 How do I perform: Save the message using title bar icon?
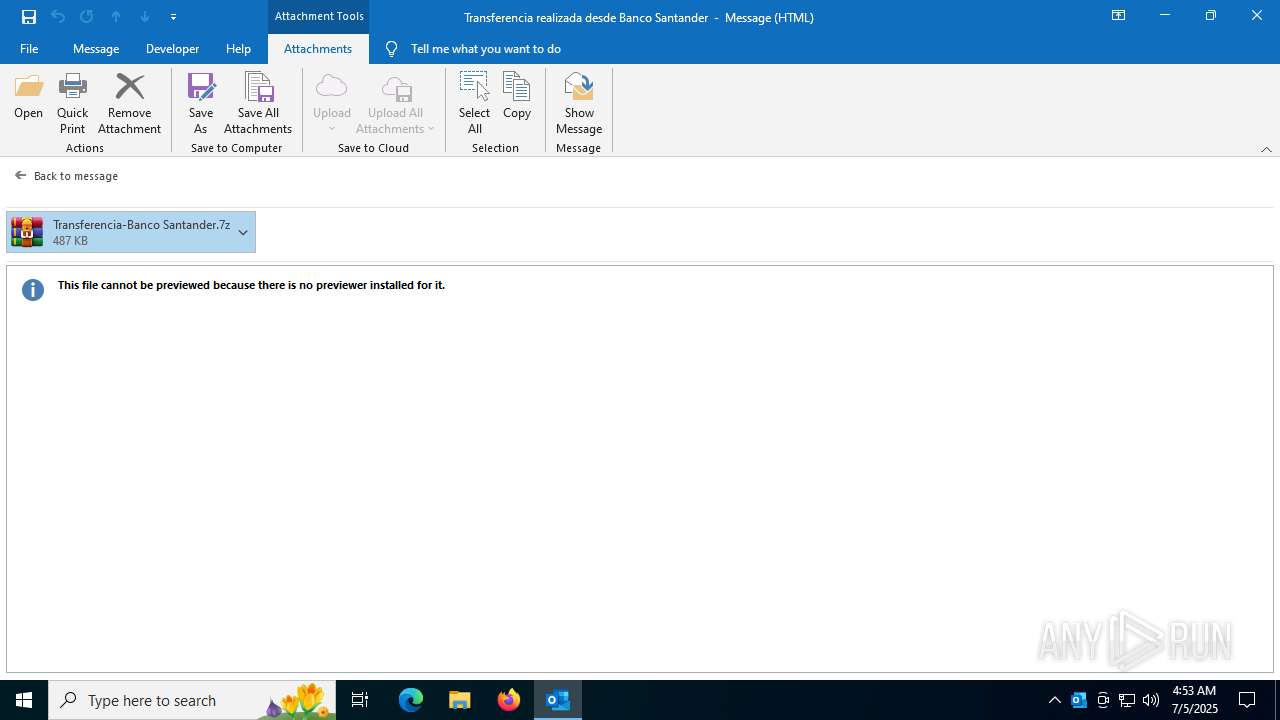(29, 17)
